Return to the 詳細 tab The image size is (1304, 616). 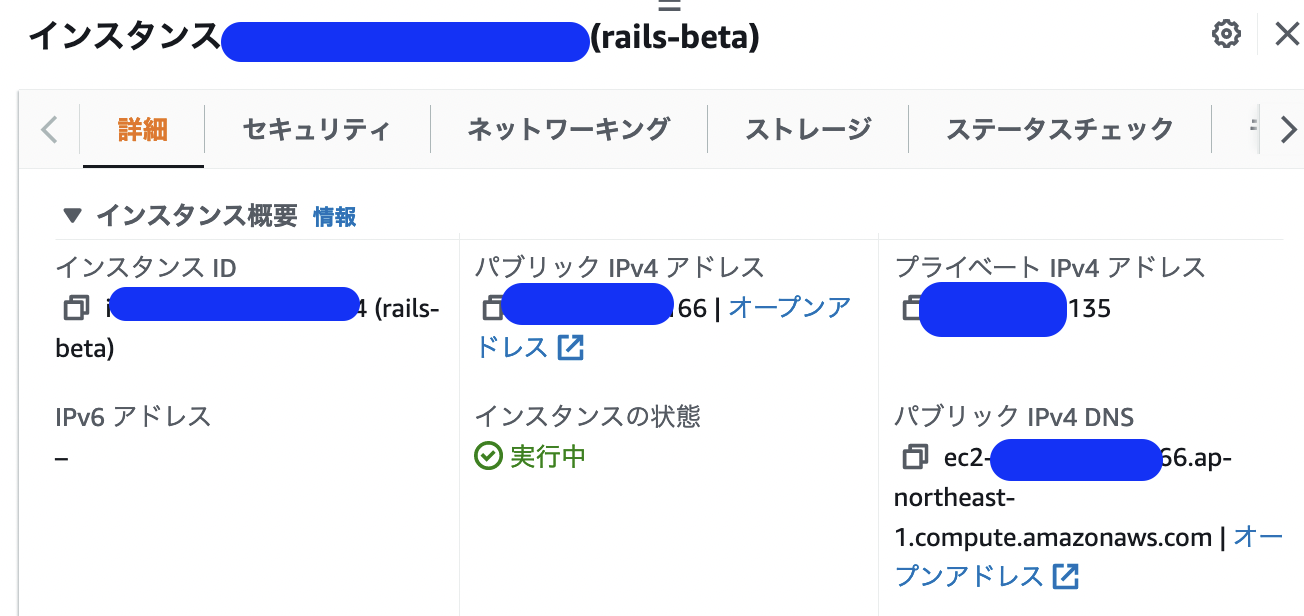(x=142, y=129)
